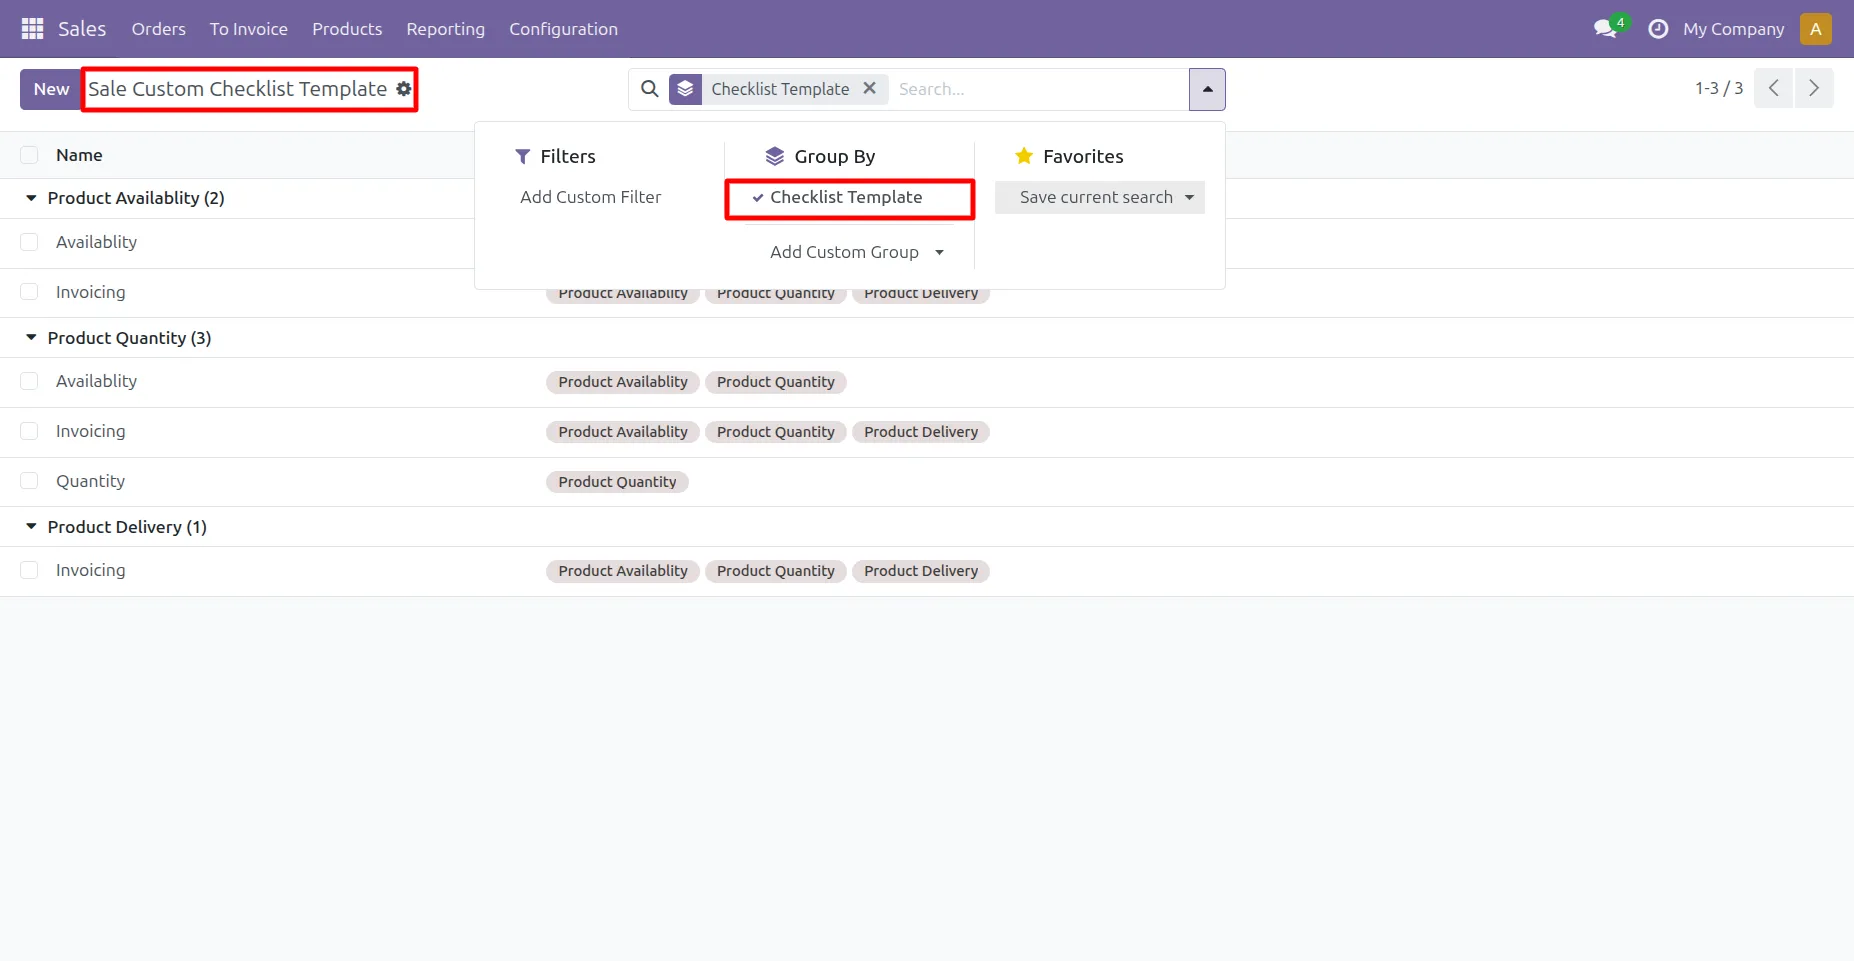
Task: Open the gear actions menu beside title
Action: pos(404,89)
